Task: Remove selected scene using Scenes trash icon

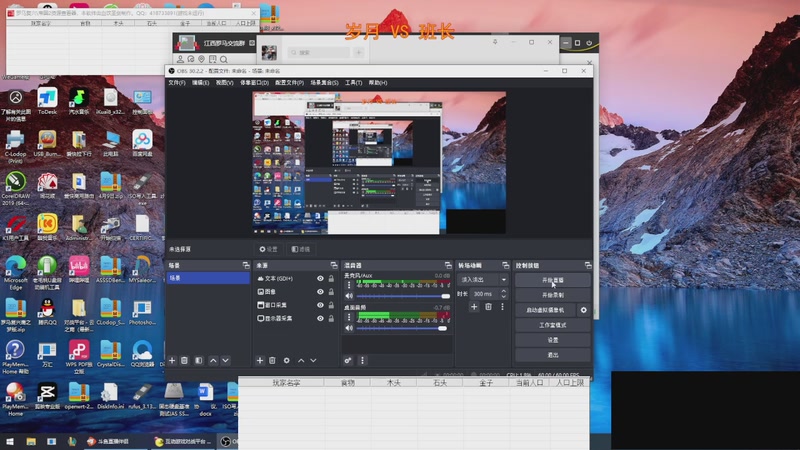Action: [185, 361]
